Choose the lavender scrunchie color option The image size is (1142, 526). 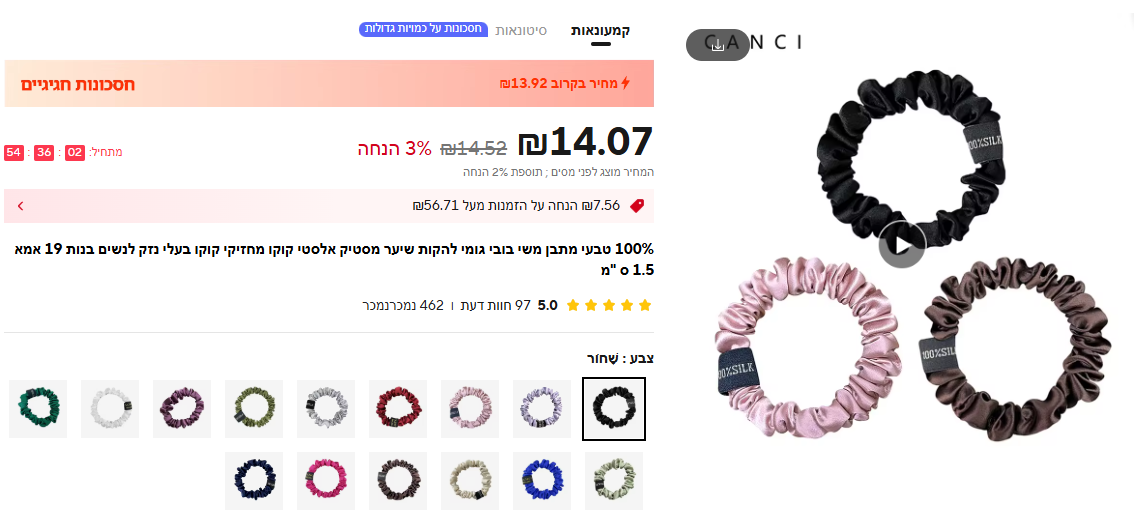click(542, 409)
